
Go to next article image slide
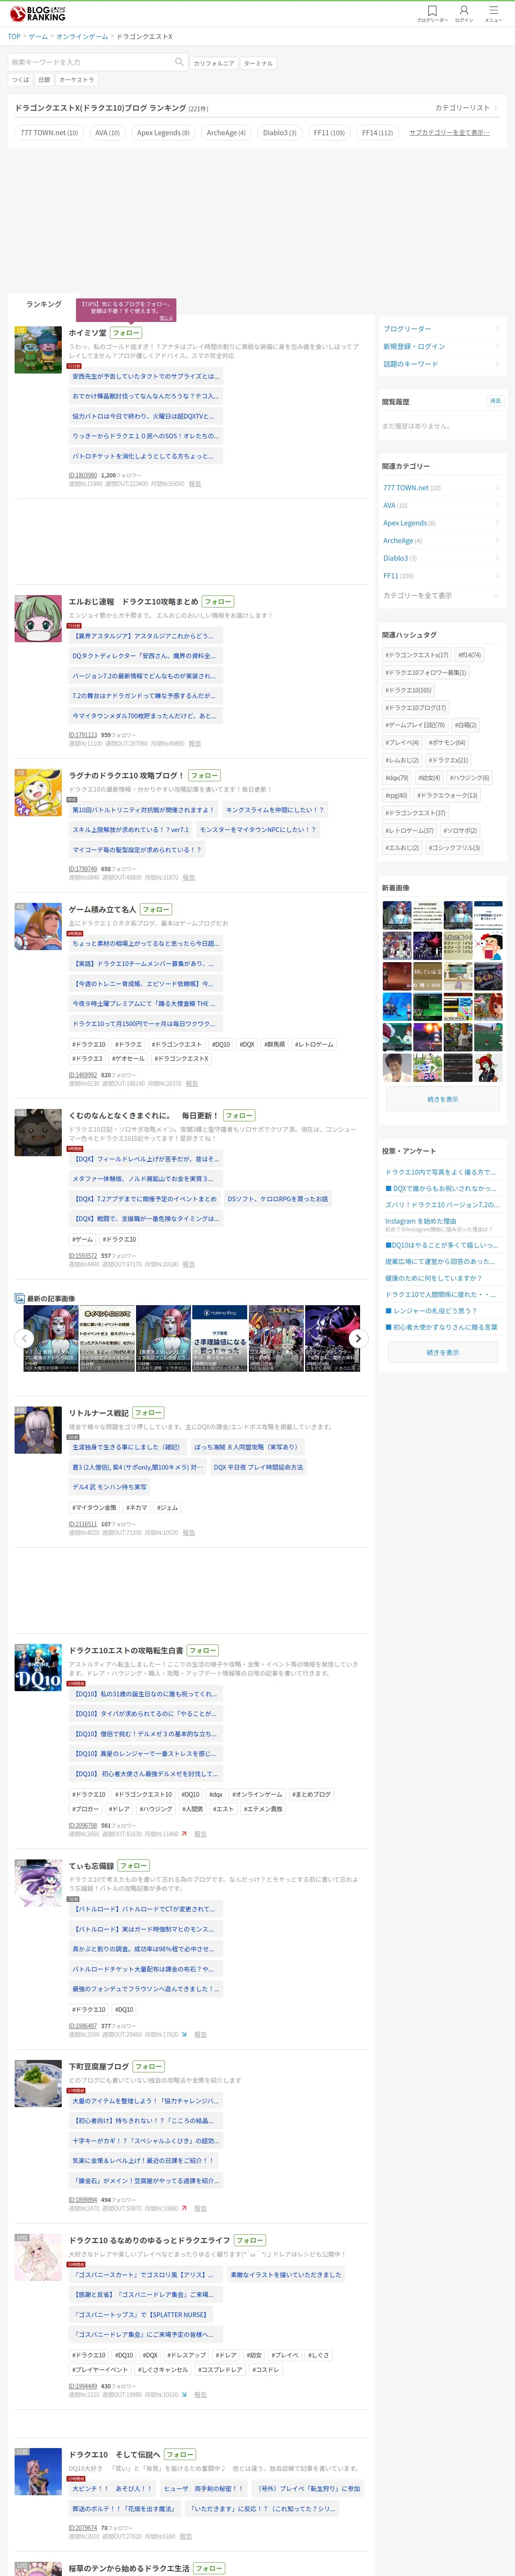click(357, 1338)
